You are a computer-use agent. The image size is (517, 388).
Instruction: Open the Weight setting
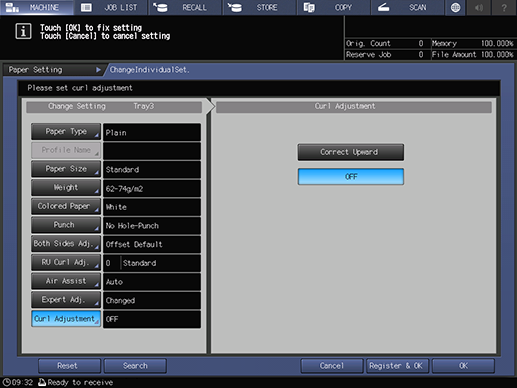point(66,188)
